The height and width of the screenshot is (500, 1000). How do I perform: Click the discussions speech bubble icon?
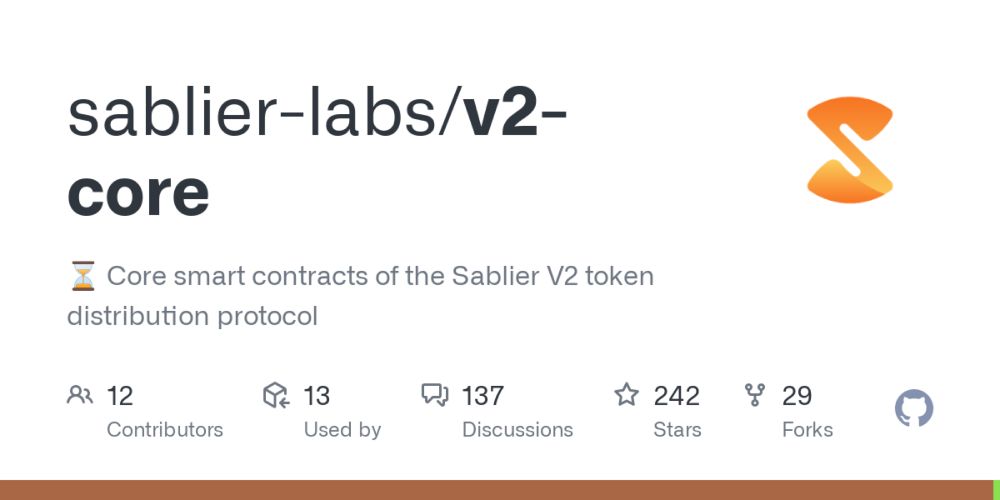435,396
